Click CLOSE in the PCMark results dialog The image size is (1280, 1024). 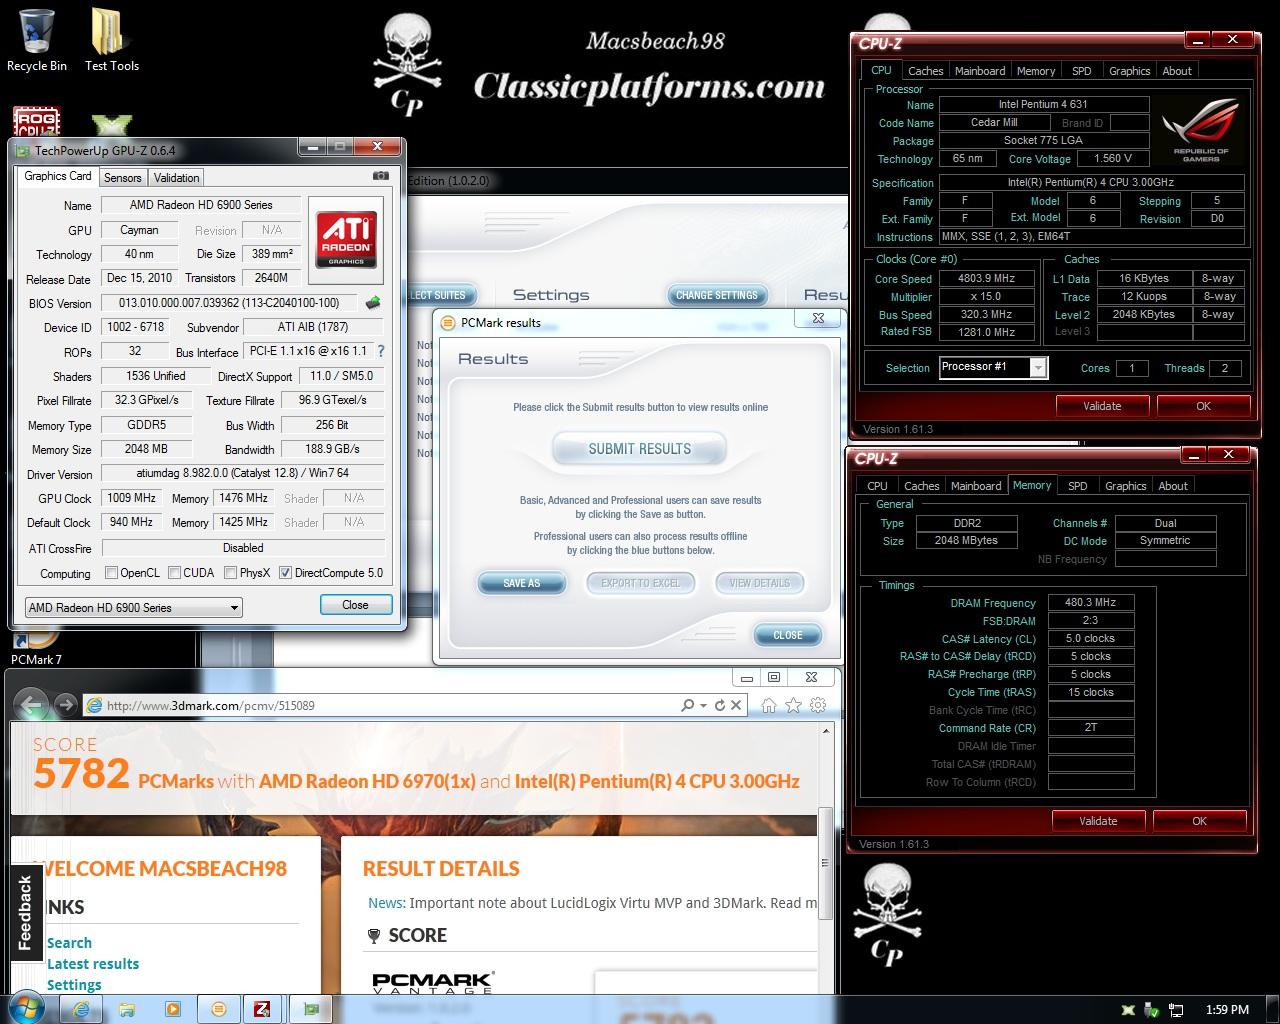click(787, 635)
